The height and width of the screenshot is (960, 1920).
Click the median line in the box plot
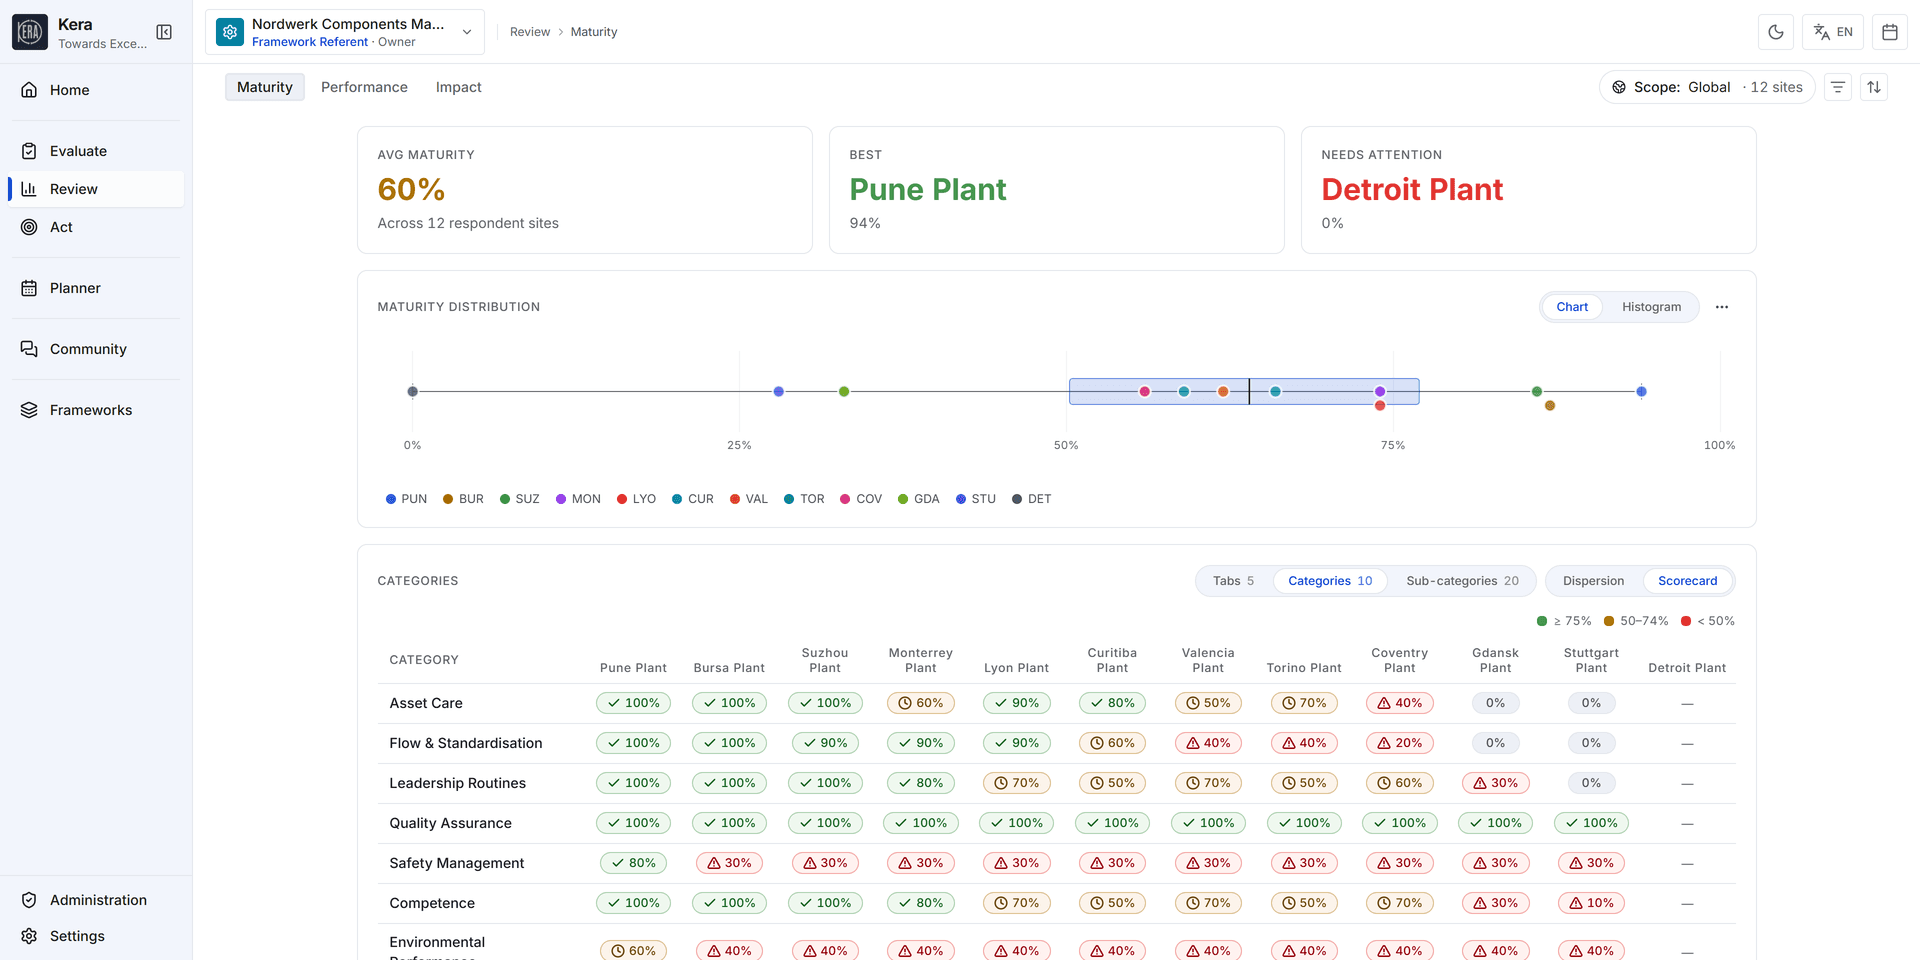point(1249,391)
